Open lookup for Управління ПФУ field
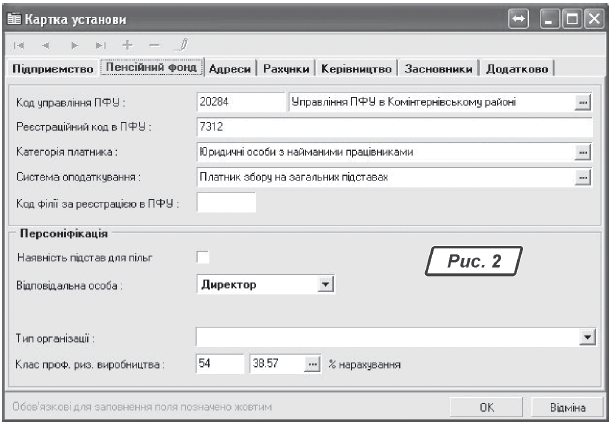611x423 pixels. click(583, 101)
